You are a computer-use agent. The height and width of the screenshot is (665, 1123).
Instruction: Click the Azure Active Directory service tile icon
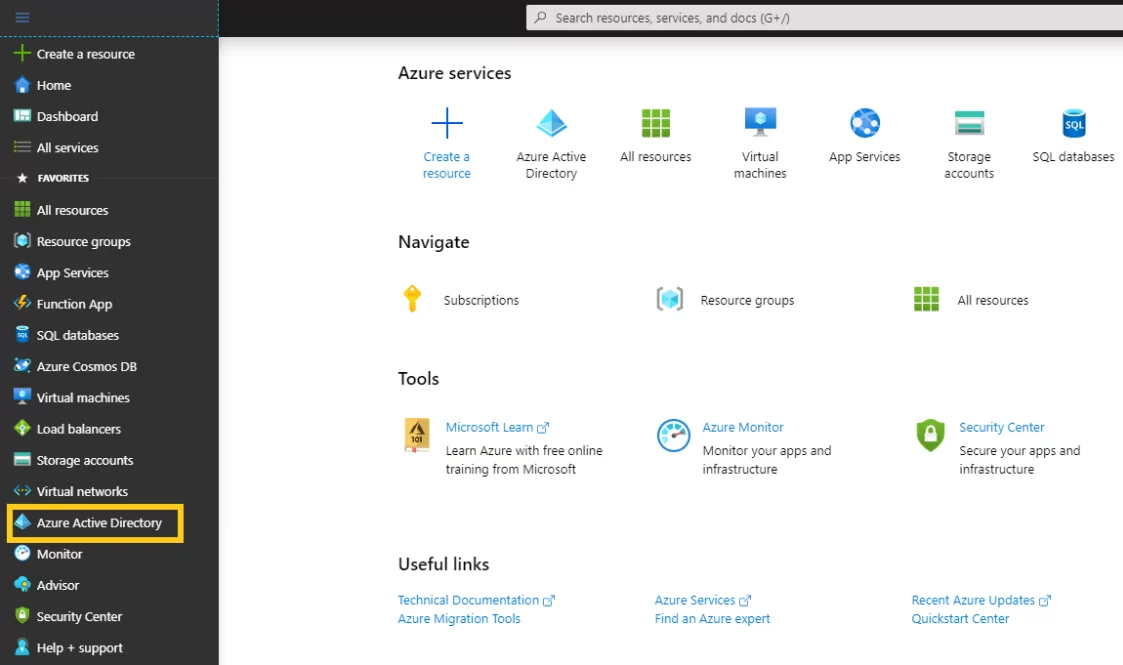point(551,123)
